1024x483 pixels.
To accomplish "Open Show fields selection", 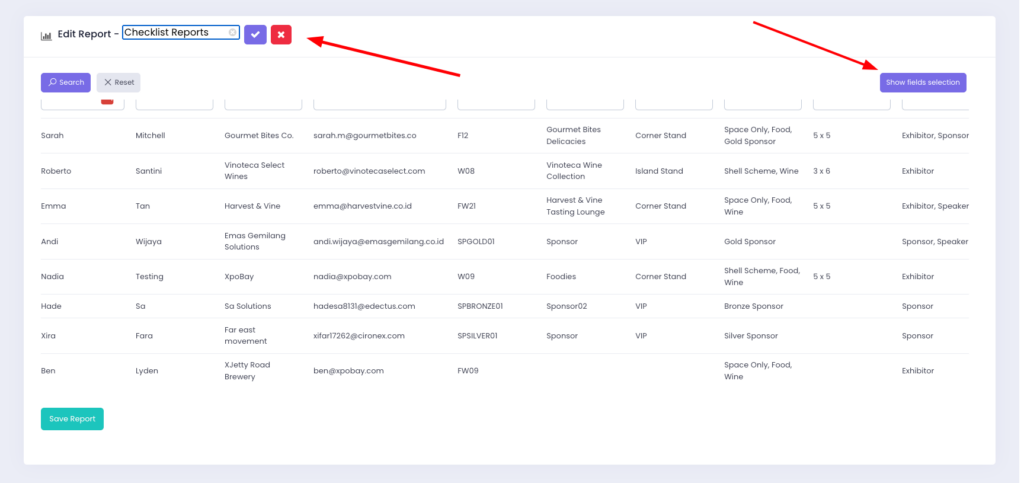I will tap(922, 83).
